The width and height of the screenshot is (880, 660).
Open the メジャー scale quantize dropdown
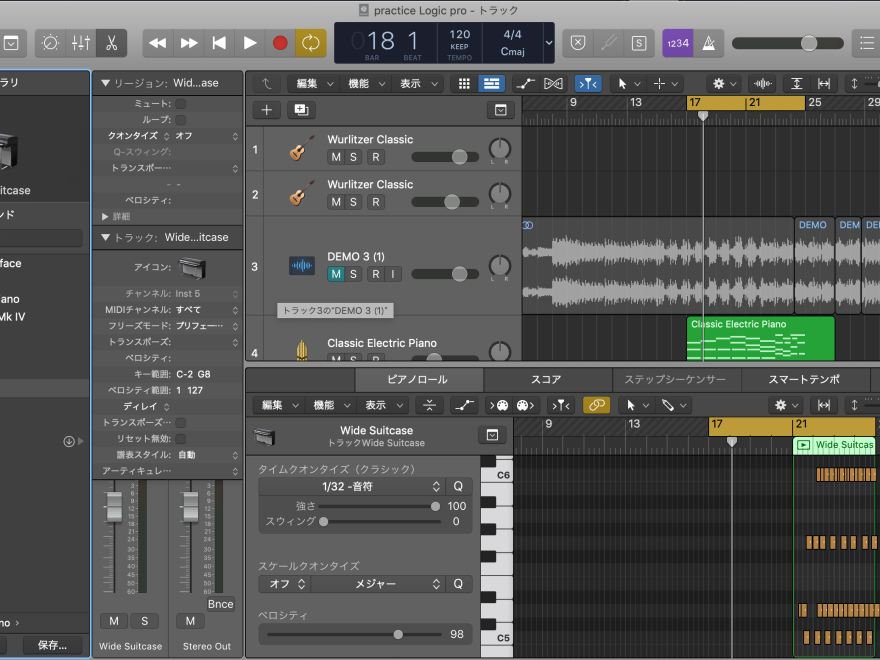pos(378,584)
